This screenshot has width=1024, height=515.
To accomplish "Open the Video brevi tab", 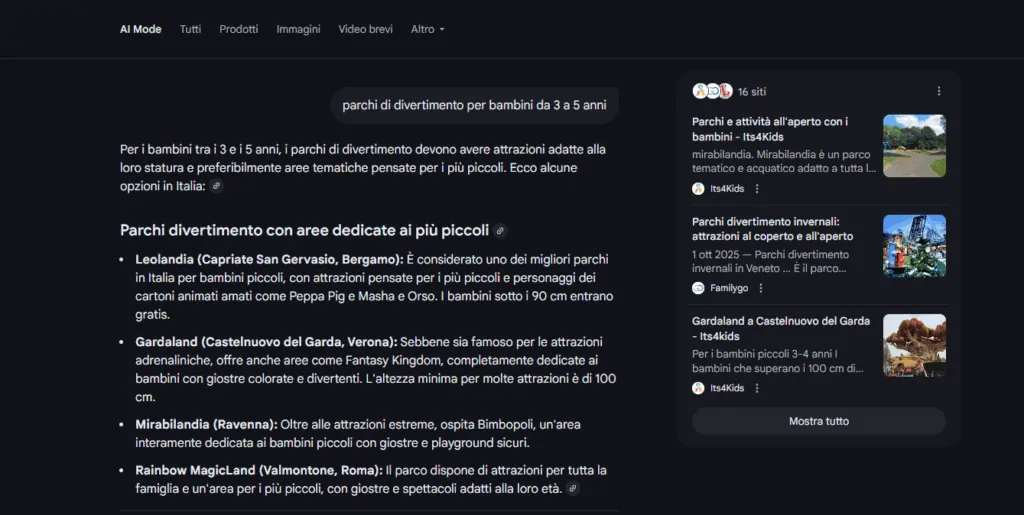I will coord(365,29).
